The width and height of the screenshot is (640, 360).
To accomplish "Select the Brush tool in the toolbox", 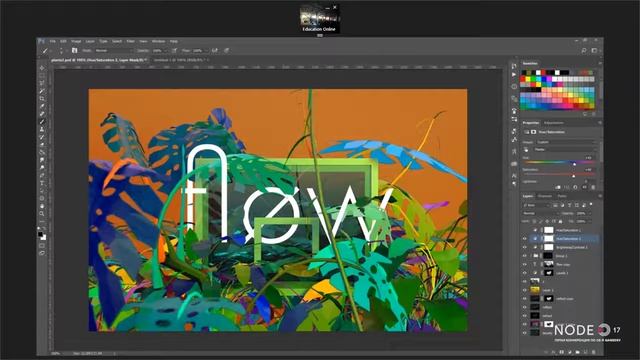I will pos(42,122).
